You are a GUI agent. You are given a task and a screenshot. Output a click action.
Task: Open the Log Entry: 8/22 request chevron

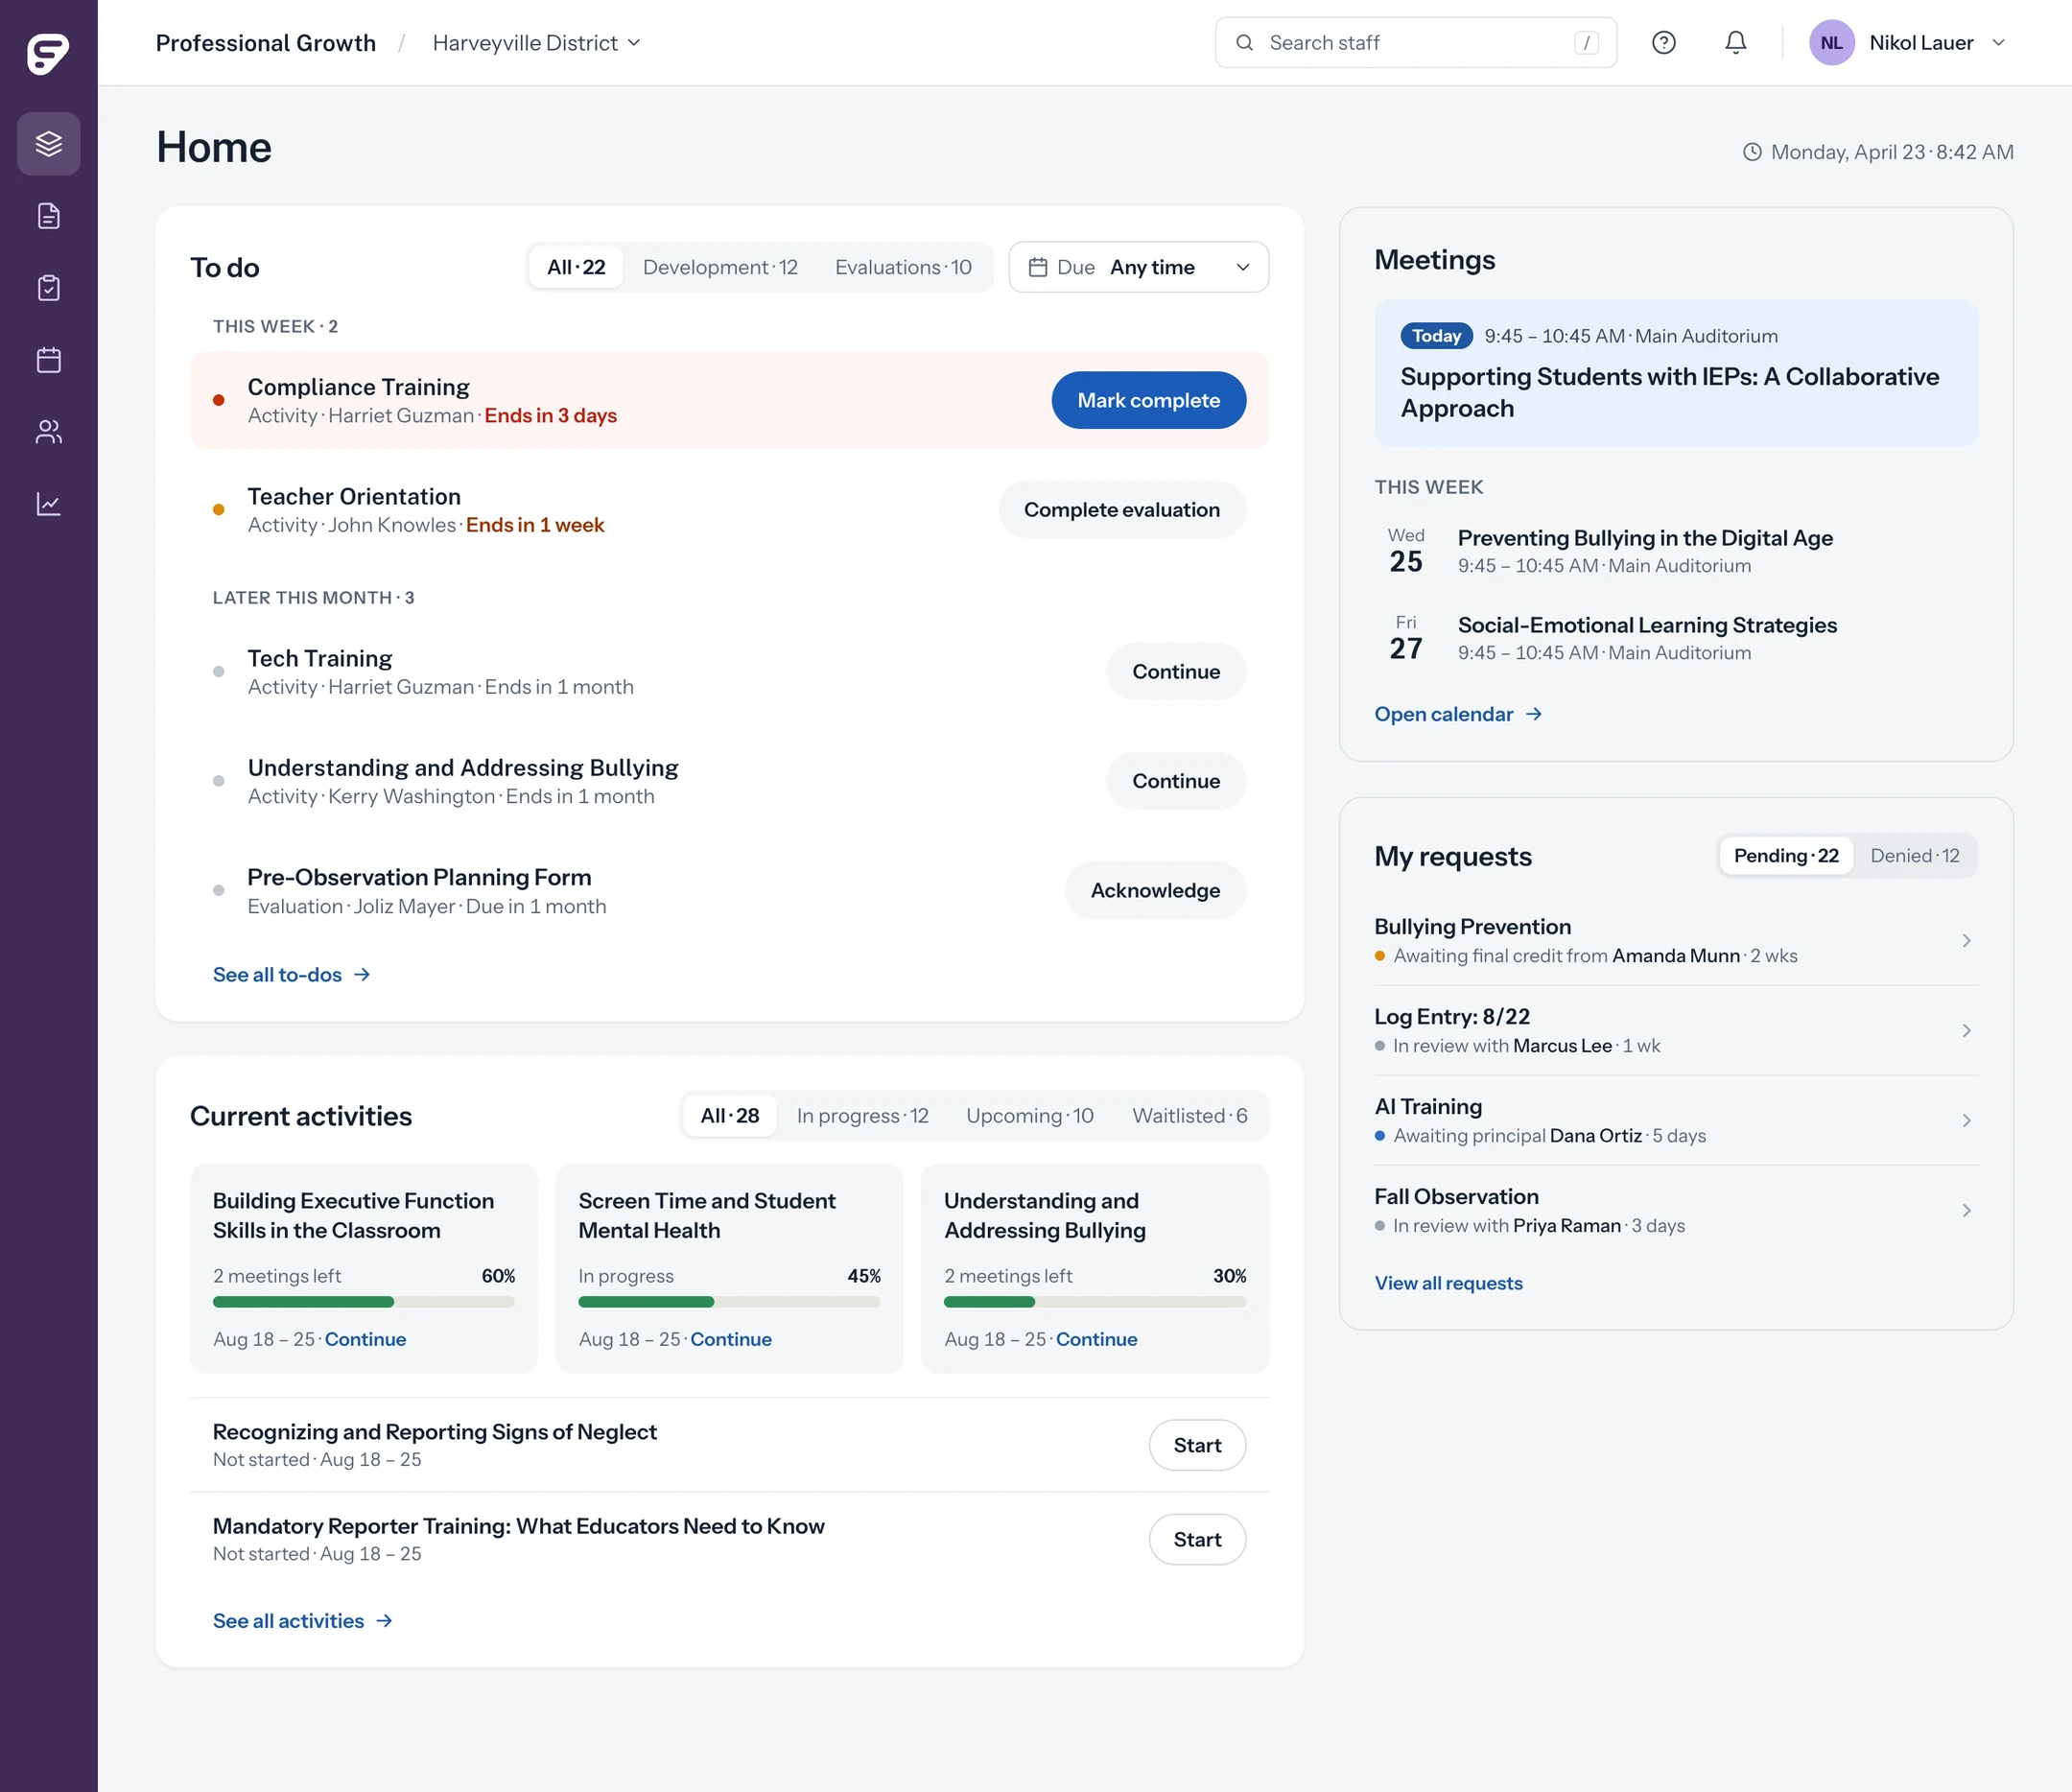point(1966,1030)
